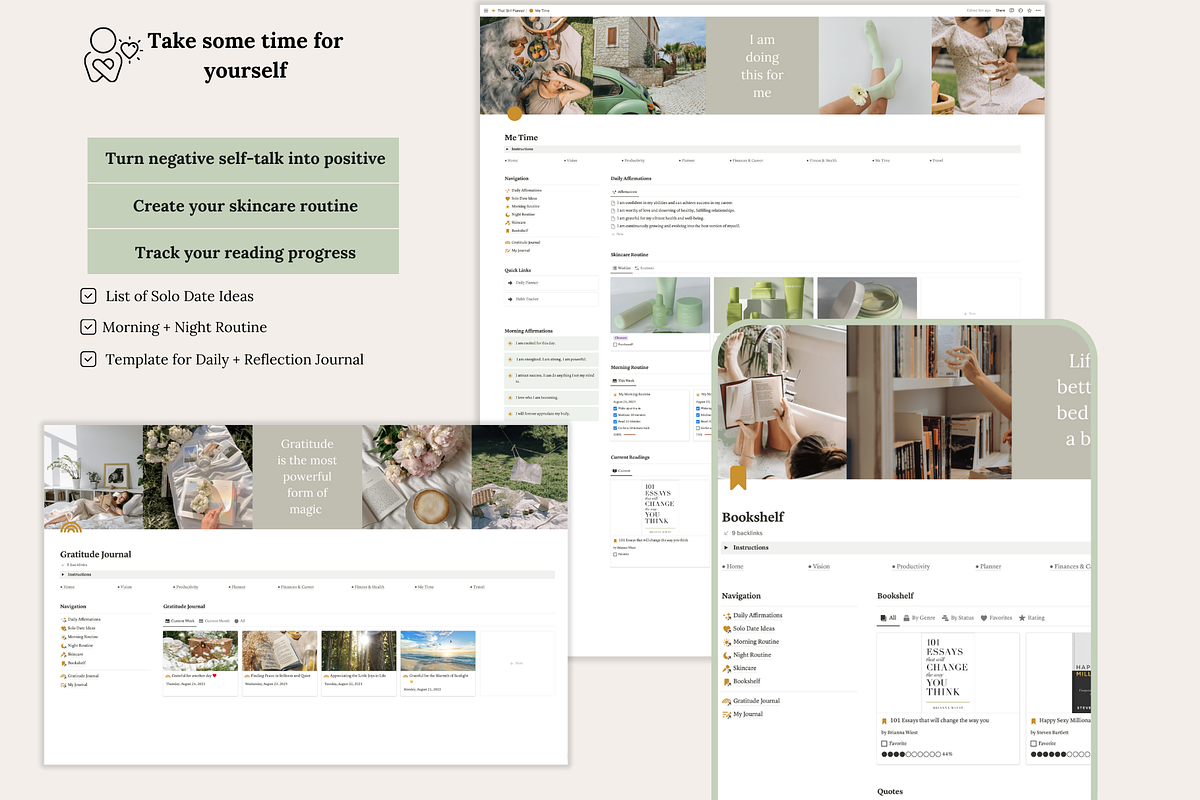
Task: Click the 44% reading progress dots
Action: point(910,754)
